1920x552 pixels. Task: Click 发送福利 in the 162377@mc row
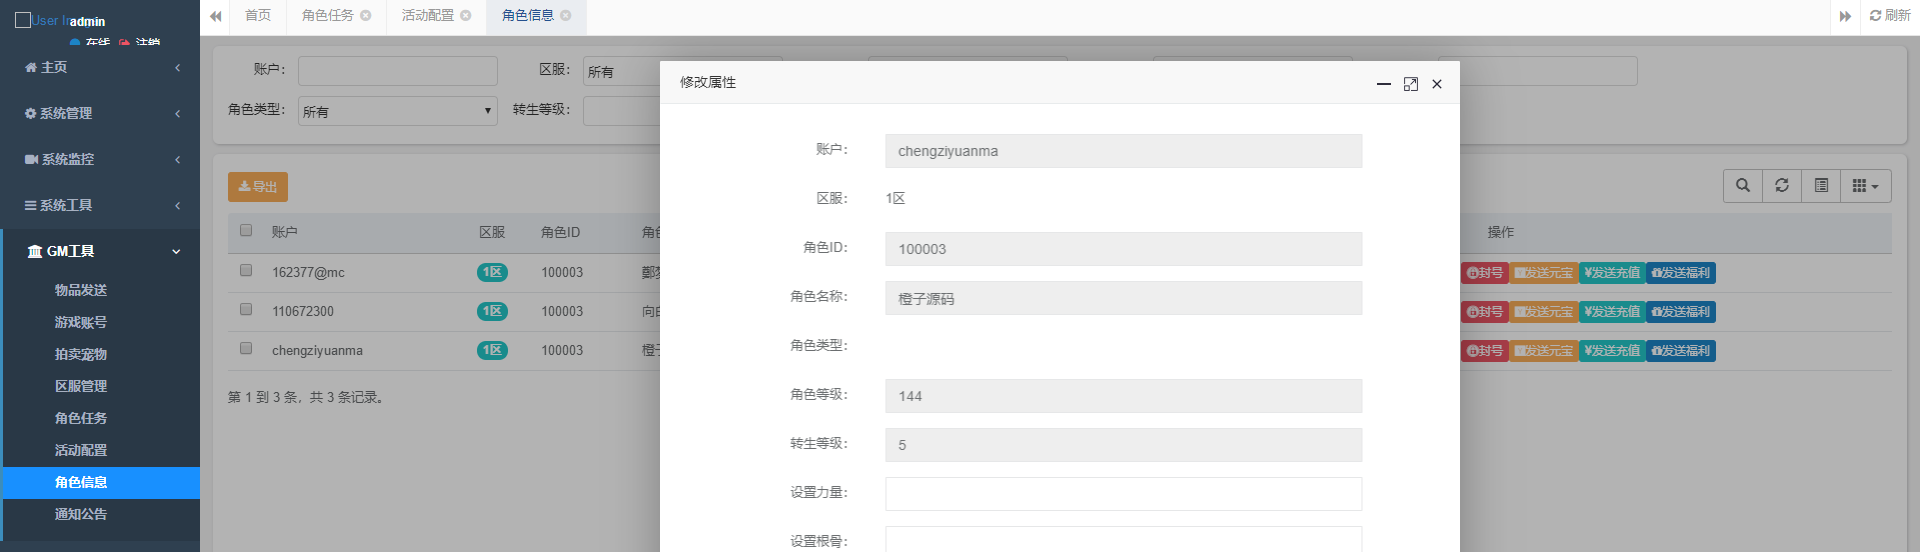click(x=1681, y=273)
